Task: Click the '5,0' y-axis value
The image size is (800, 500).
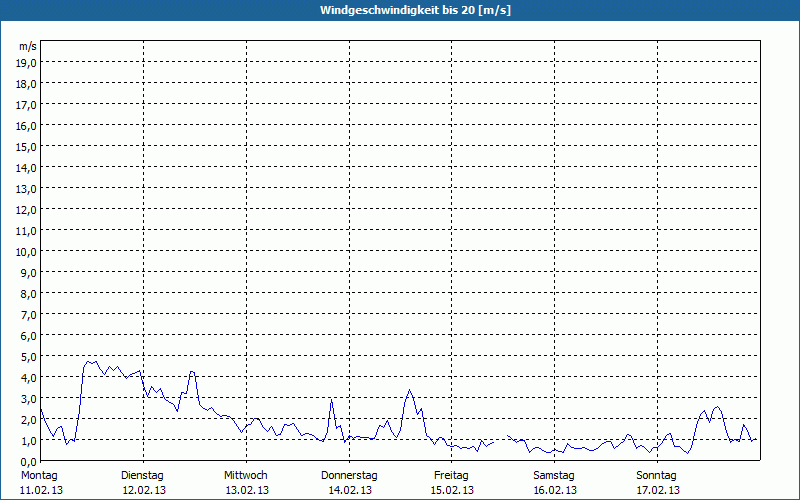Action: 29,357
